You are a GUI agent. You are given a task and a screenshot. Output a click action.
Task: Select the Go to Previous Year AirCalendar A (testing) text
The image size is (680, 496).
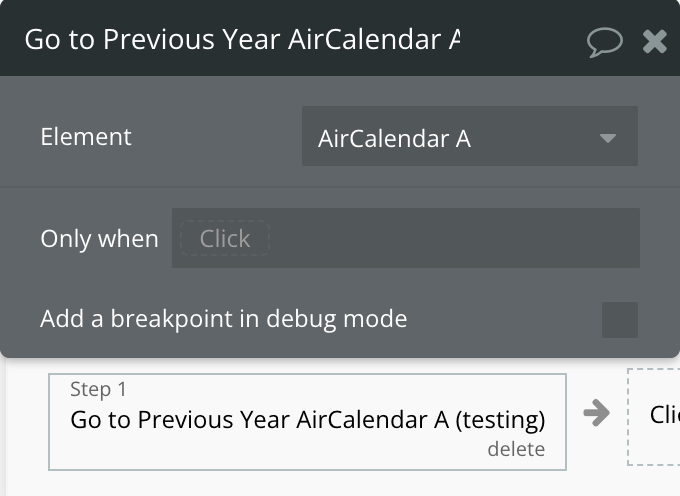[307, 420]
